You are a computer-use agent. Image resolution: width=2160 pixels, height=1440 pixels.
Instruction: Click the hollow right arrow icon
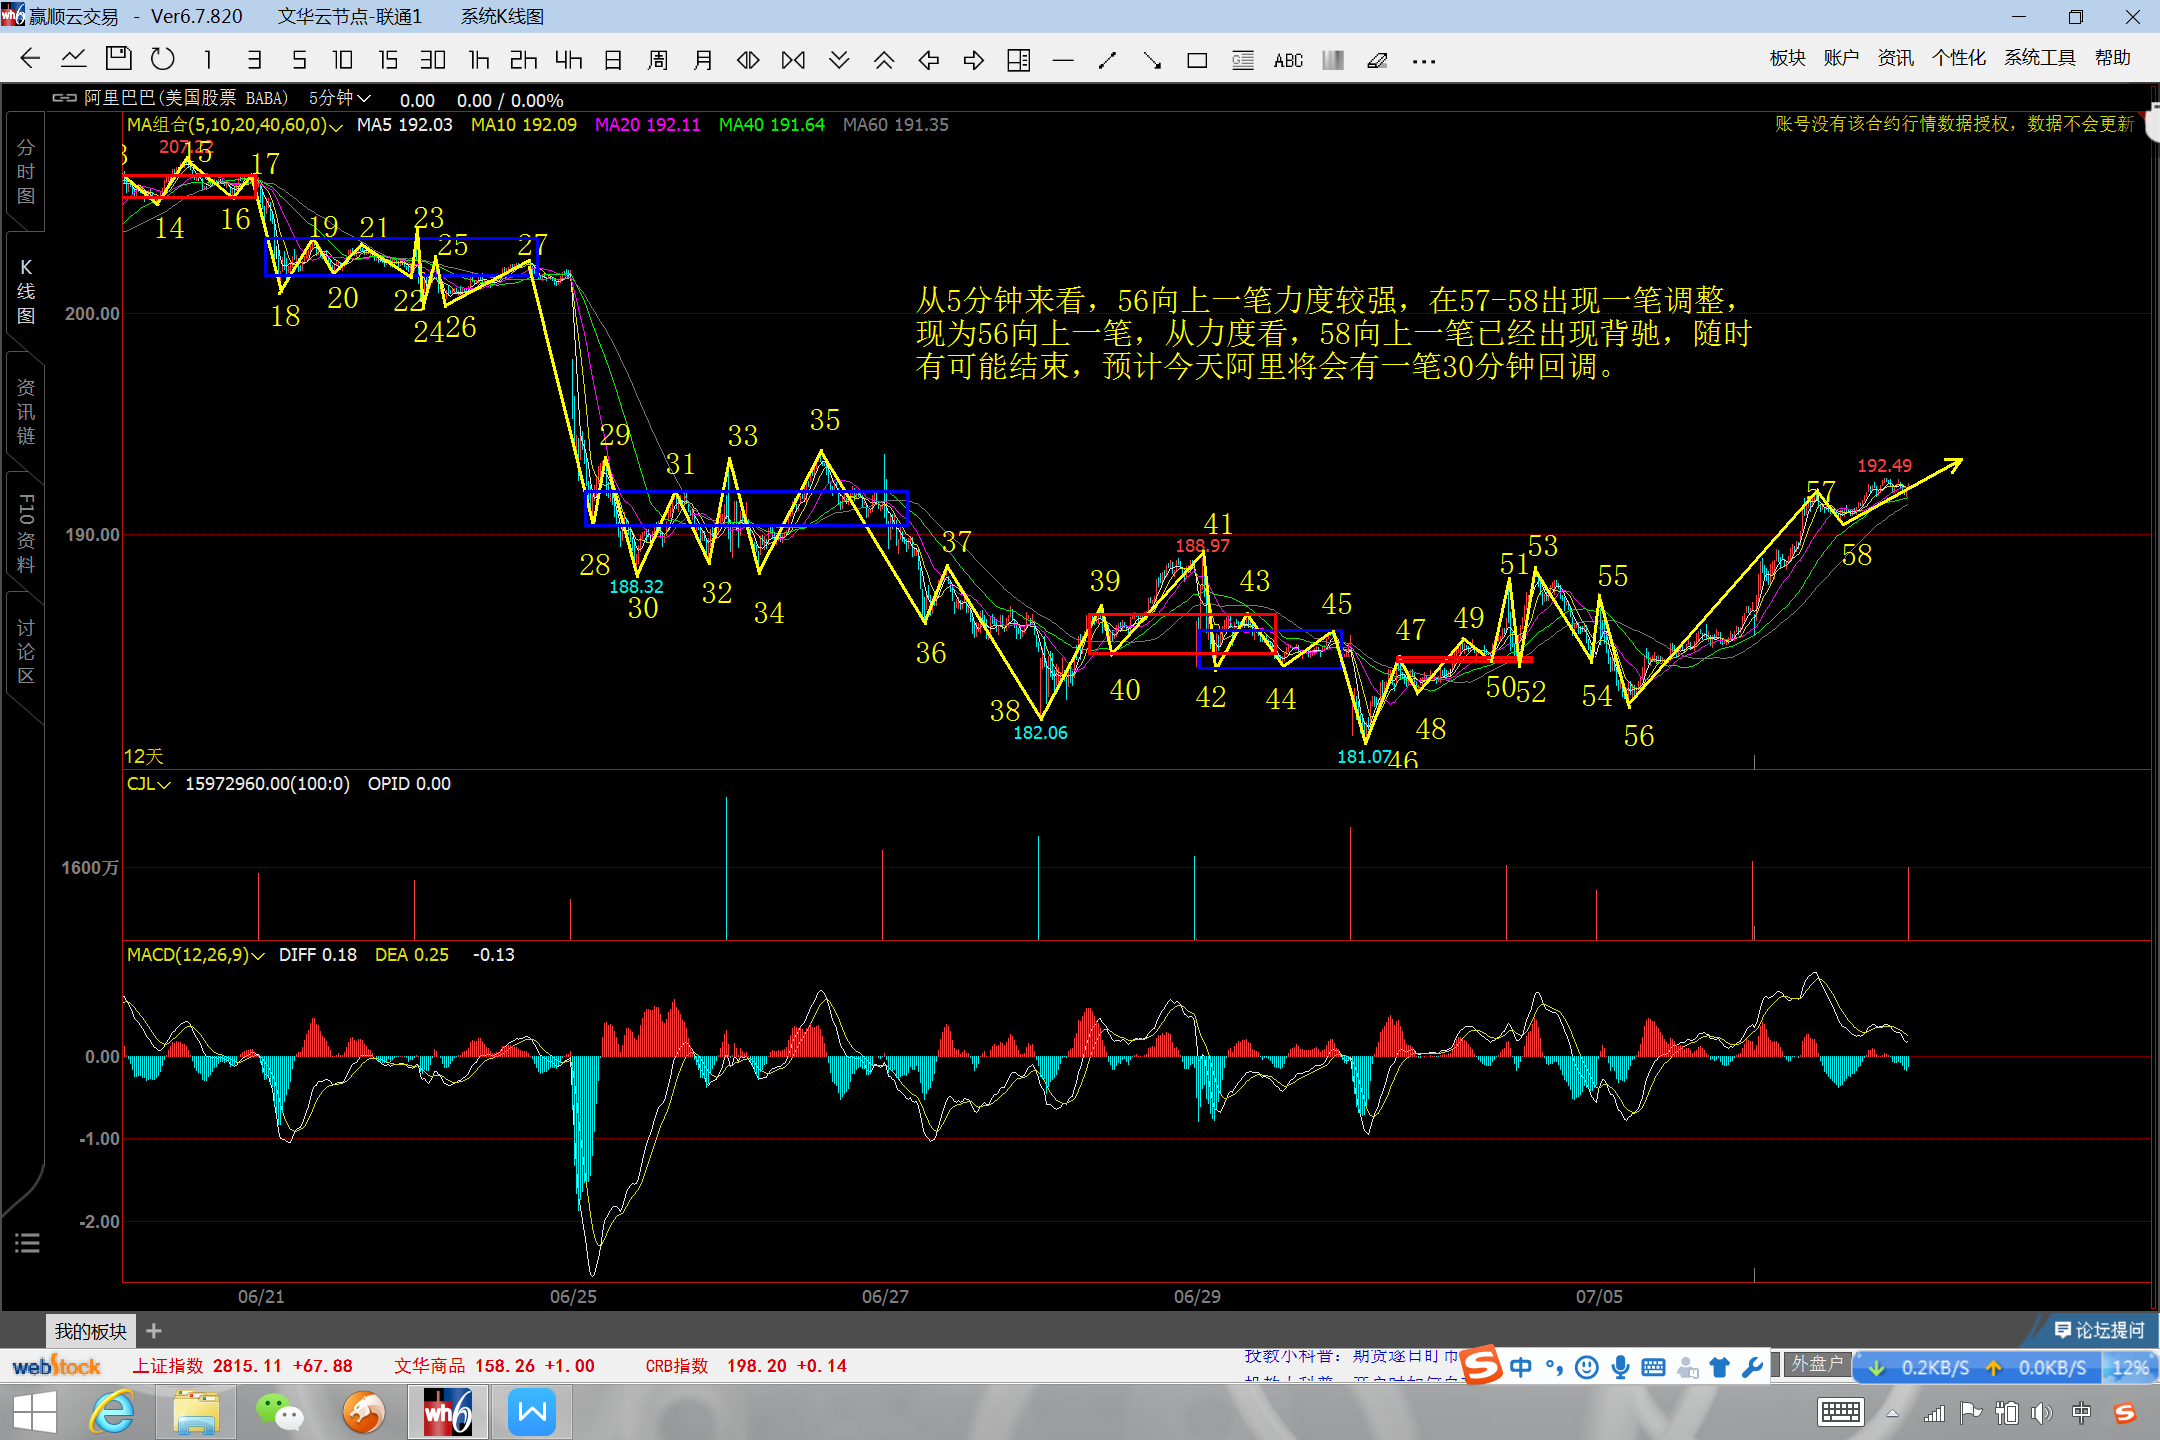click(x=973, y=60)
